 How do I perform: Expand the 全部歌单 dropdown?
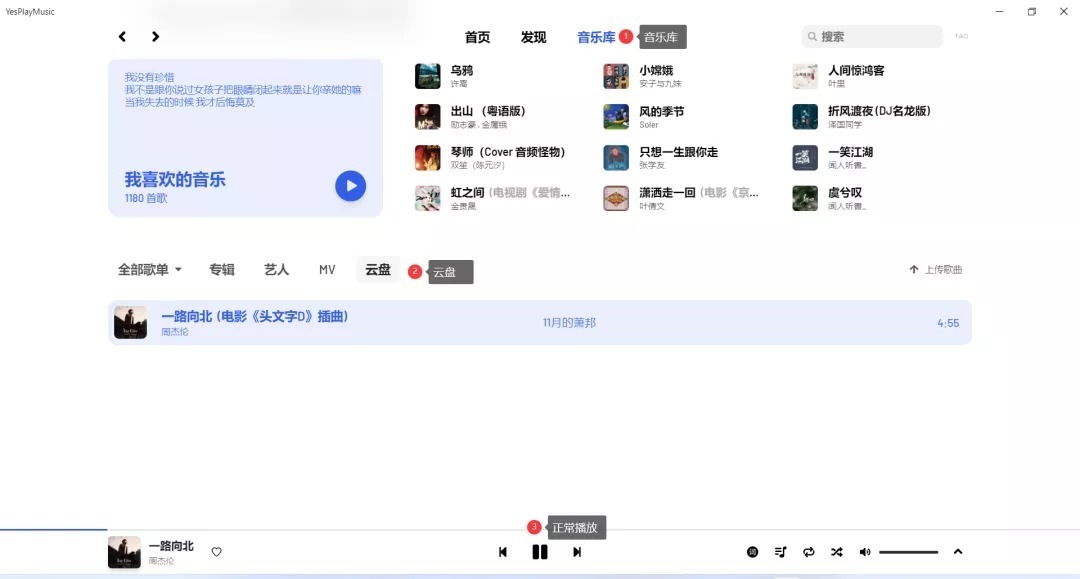(150, 270)
